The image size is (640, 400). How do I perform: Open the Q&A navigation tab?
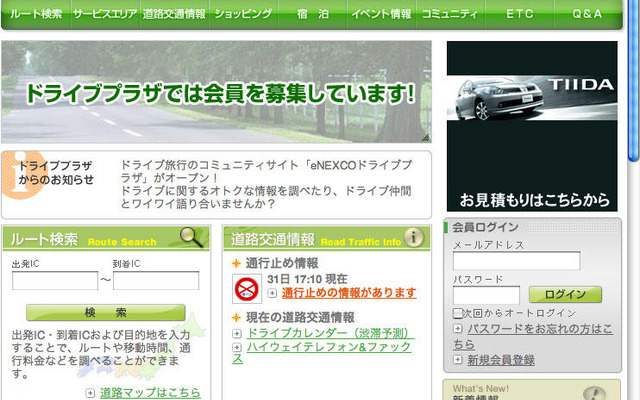[588, 14]
